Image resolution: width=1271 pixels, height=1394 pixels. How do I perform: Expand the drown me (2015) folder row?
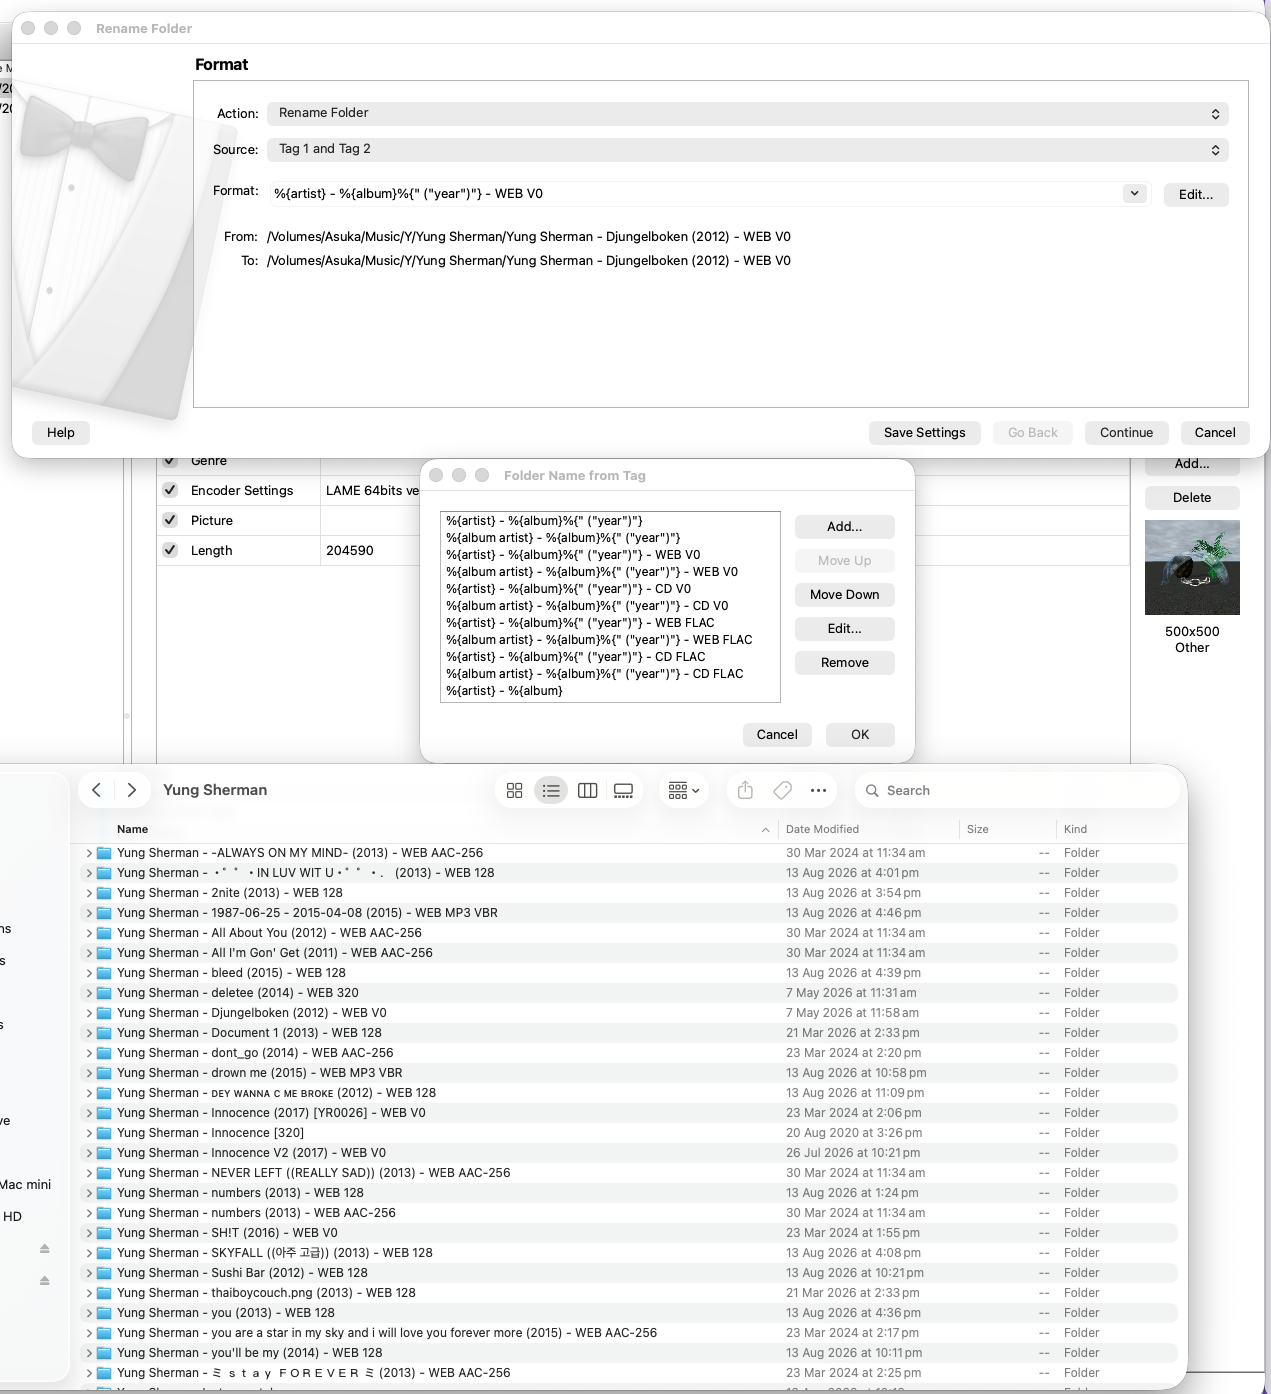[x=88, y=1073]
